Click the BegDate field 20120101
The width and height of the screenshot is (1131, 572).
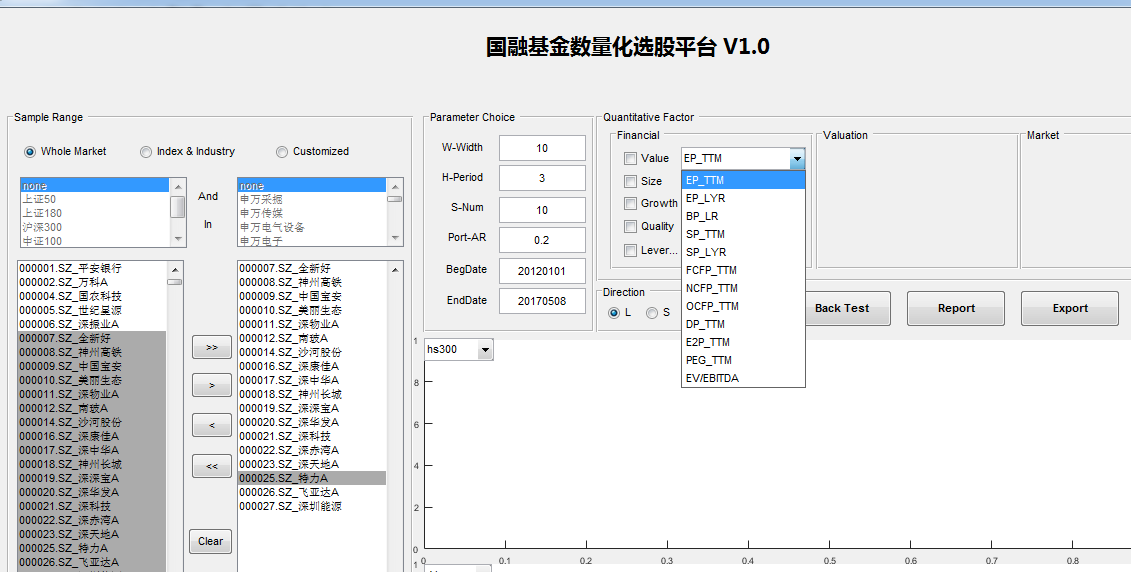[x=542, y=271]
